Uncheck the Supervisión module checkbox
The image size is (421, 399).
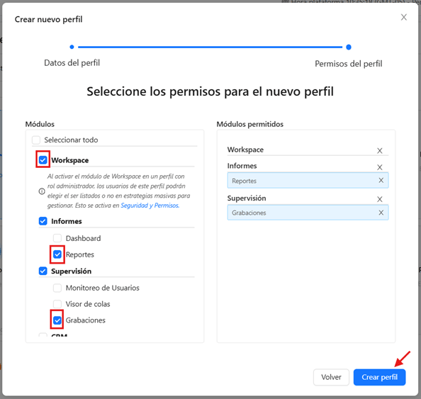[x=43, y=271]
